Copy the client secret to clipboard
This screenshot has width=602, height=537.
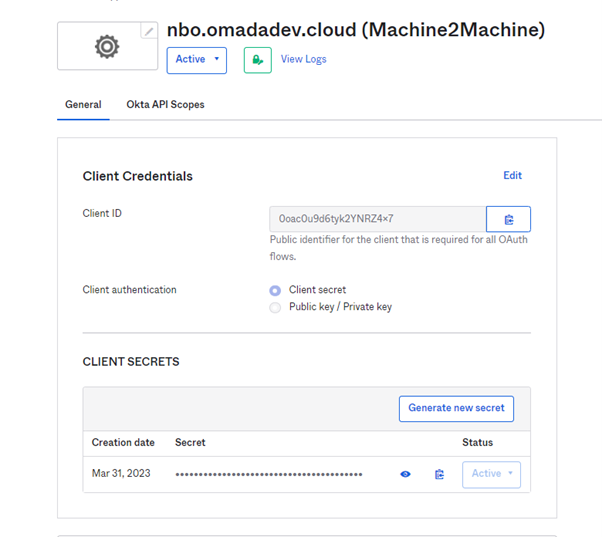pos(439,474)
